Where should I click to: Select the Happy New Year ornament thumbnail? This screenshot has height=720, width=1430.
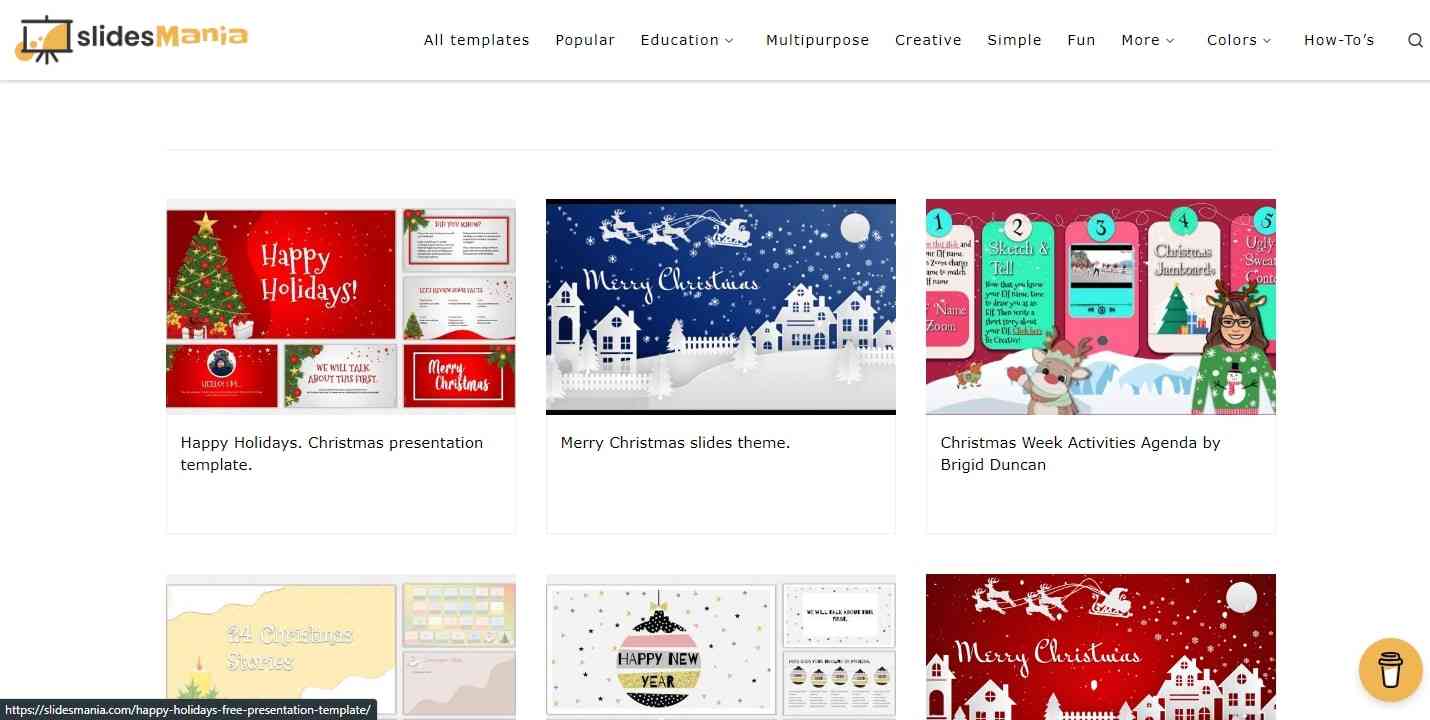tap(721, 647)
